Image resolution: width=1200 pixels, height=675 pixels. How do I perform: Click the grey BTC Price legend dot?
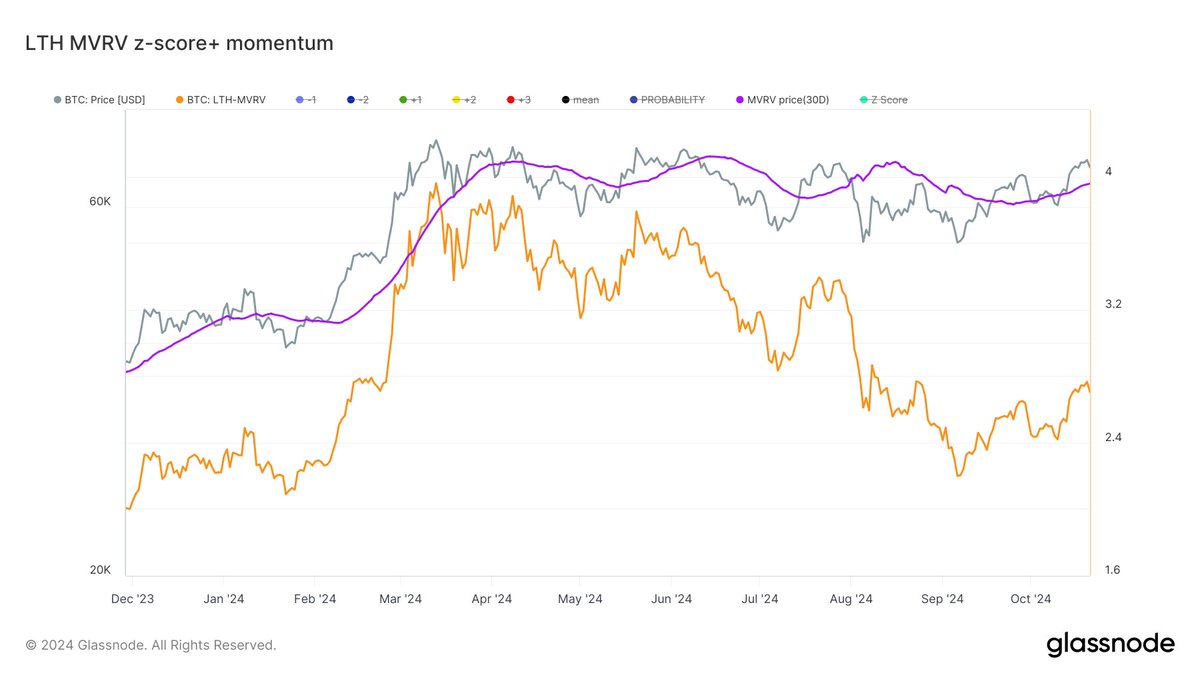point(58,100)
